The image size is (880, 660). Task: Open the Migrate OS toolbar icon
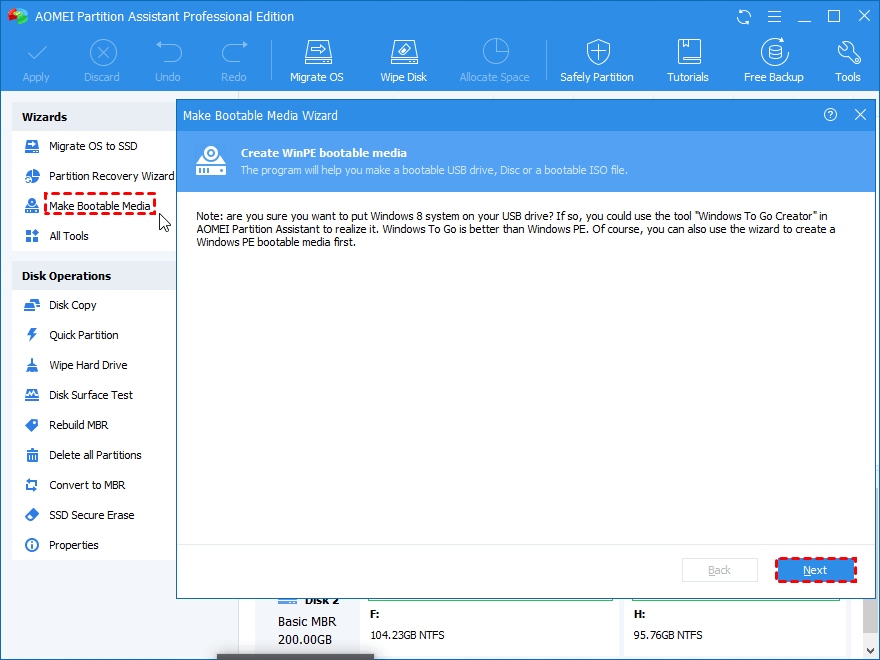tap(317, 61)
